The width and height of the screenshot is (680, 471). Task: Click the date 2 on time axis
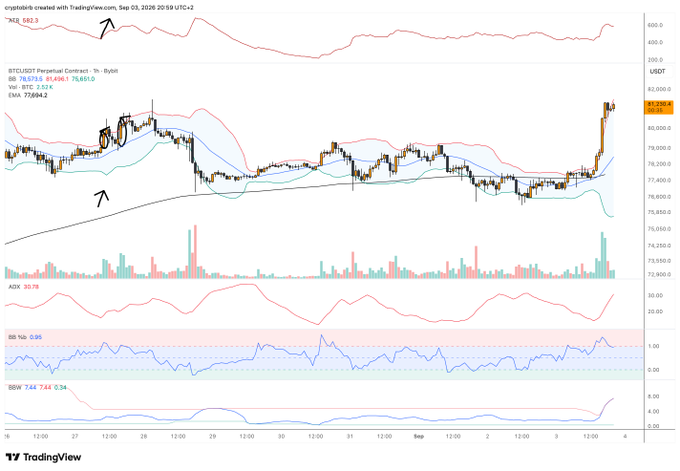coord(487,436)
